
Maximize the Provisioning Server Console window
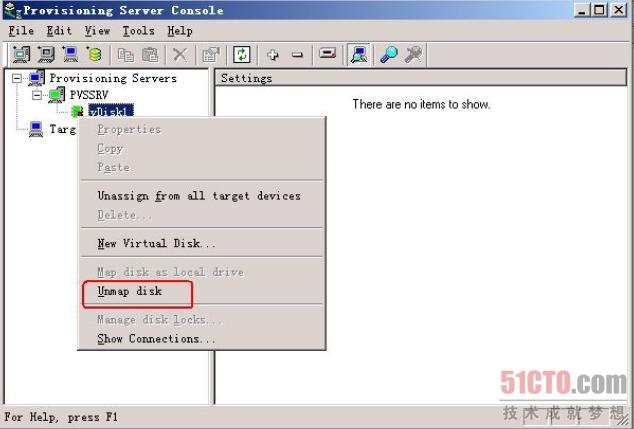600,10
